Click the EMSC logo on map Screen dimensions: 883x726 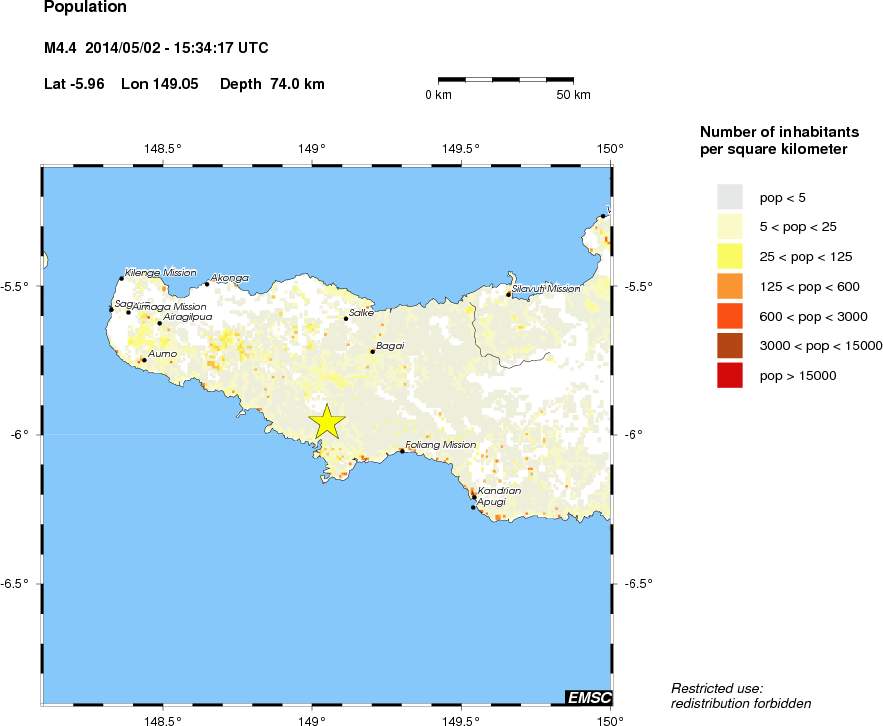coord(588,696)
